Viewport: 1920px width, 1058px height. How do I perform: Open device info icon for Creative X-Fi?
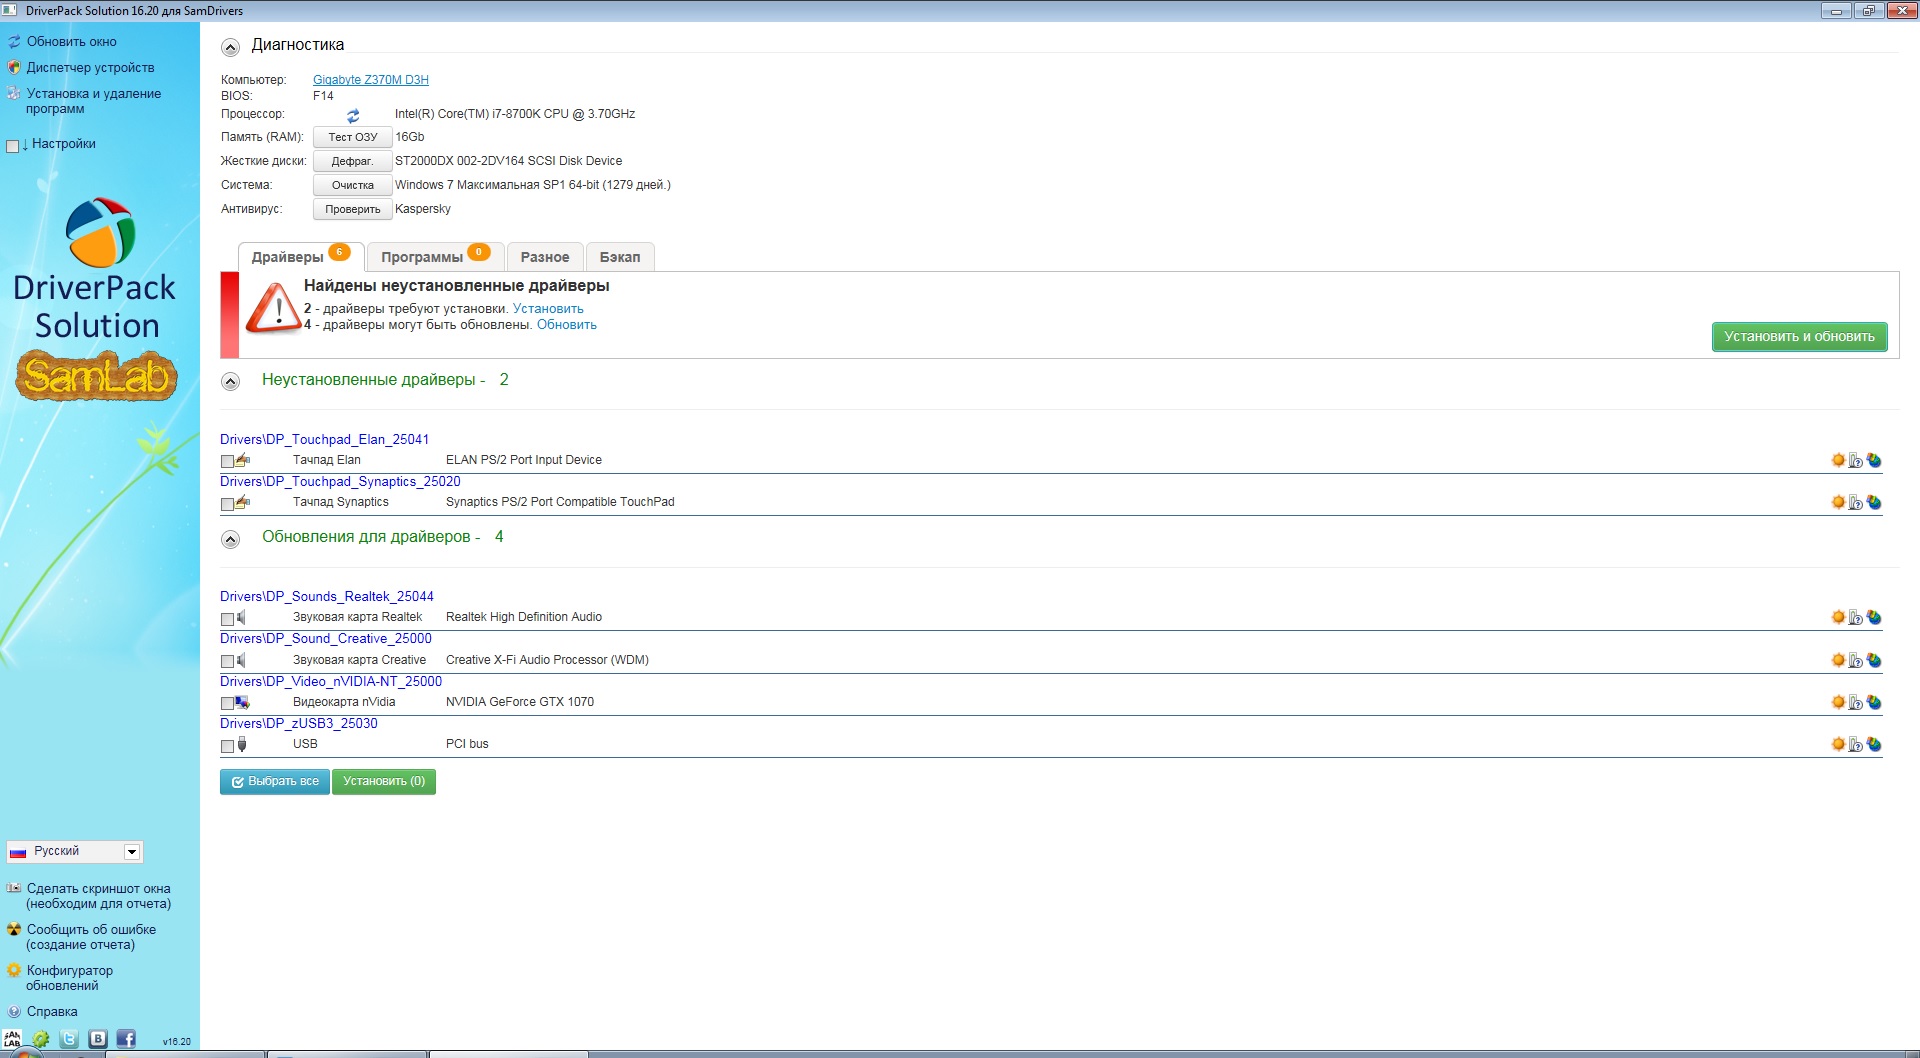pos(1856,660)
